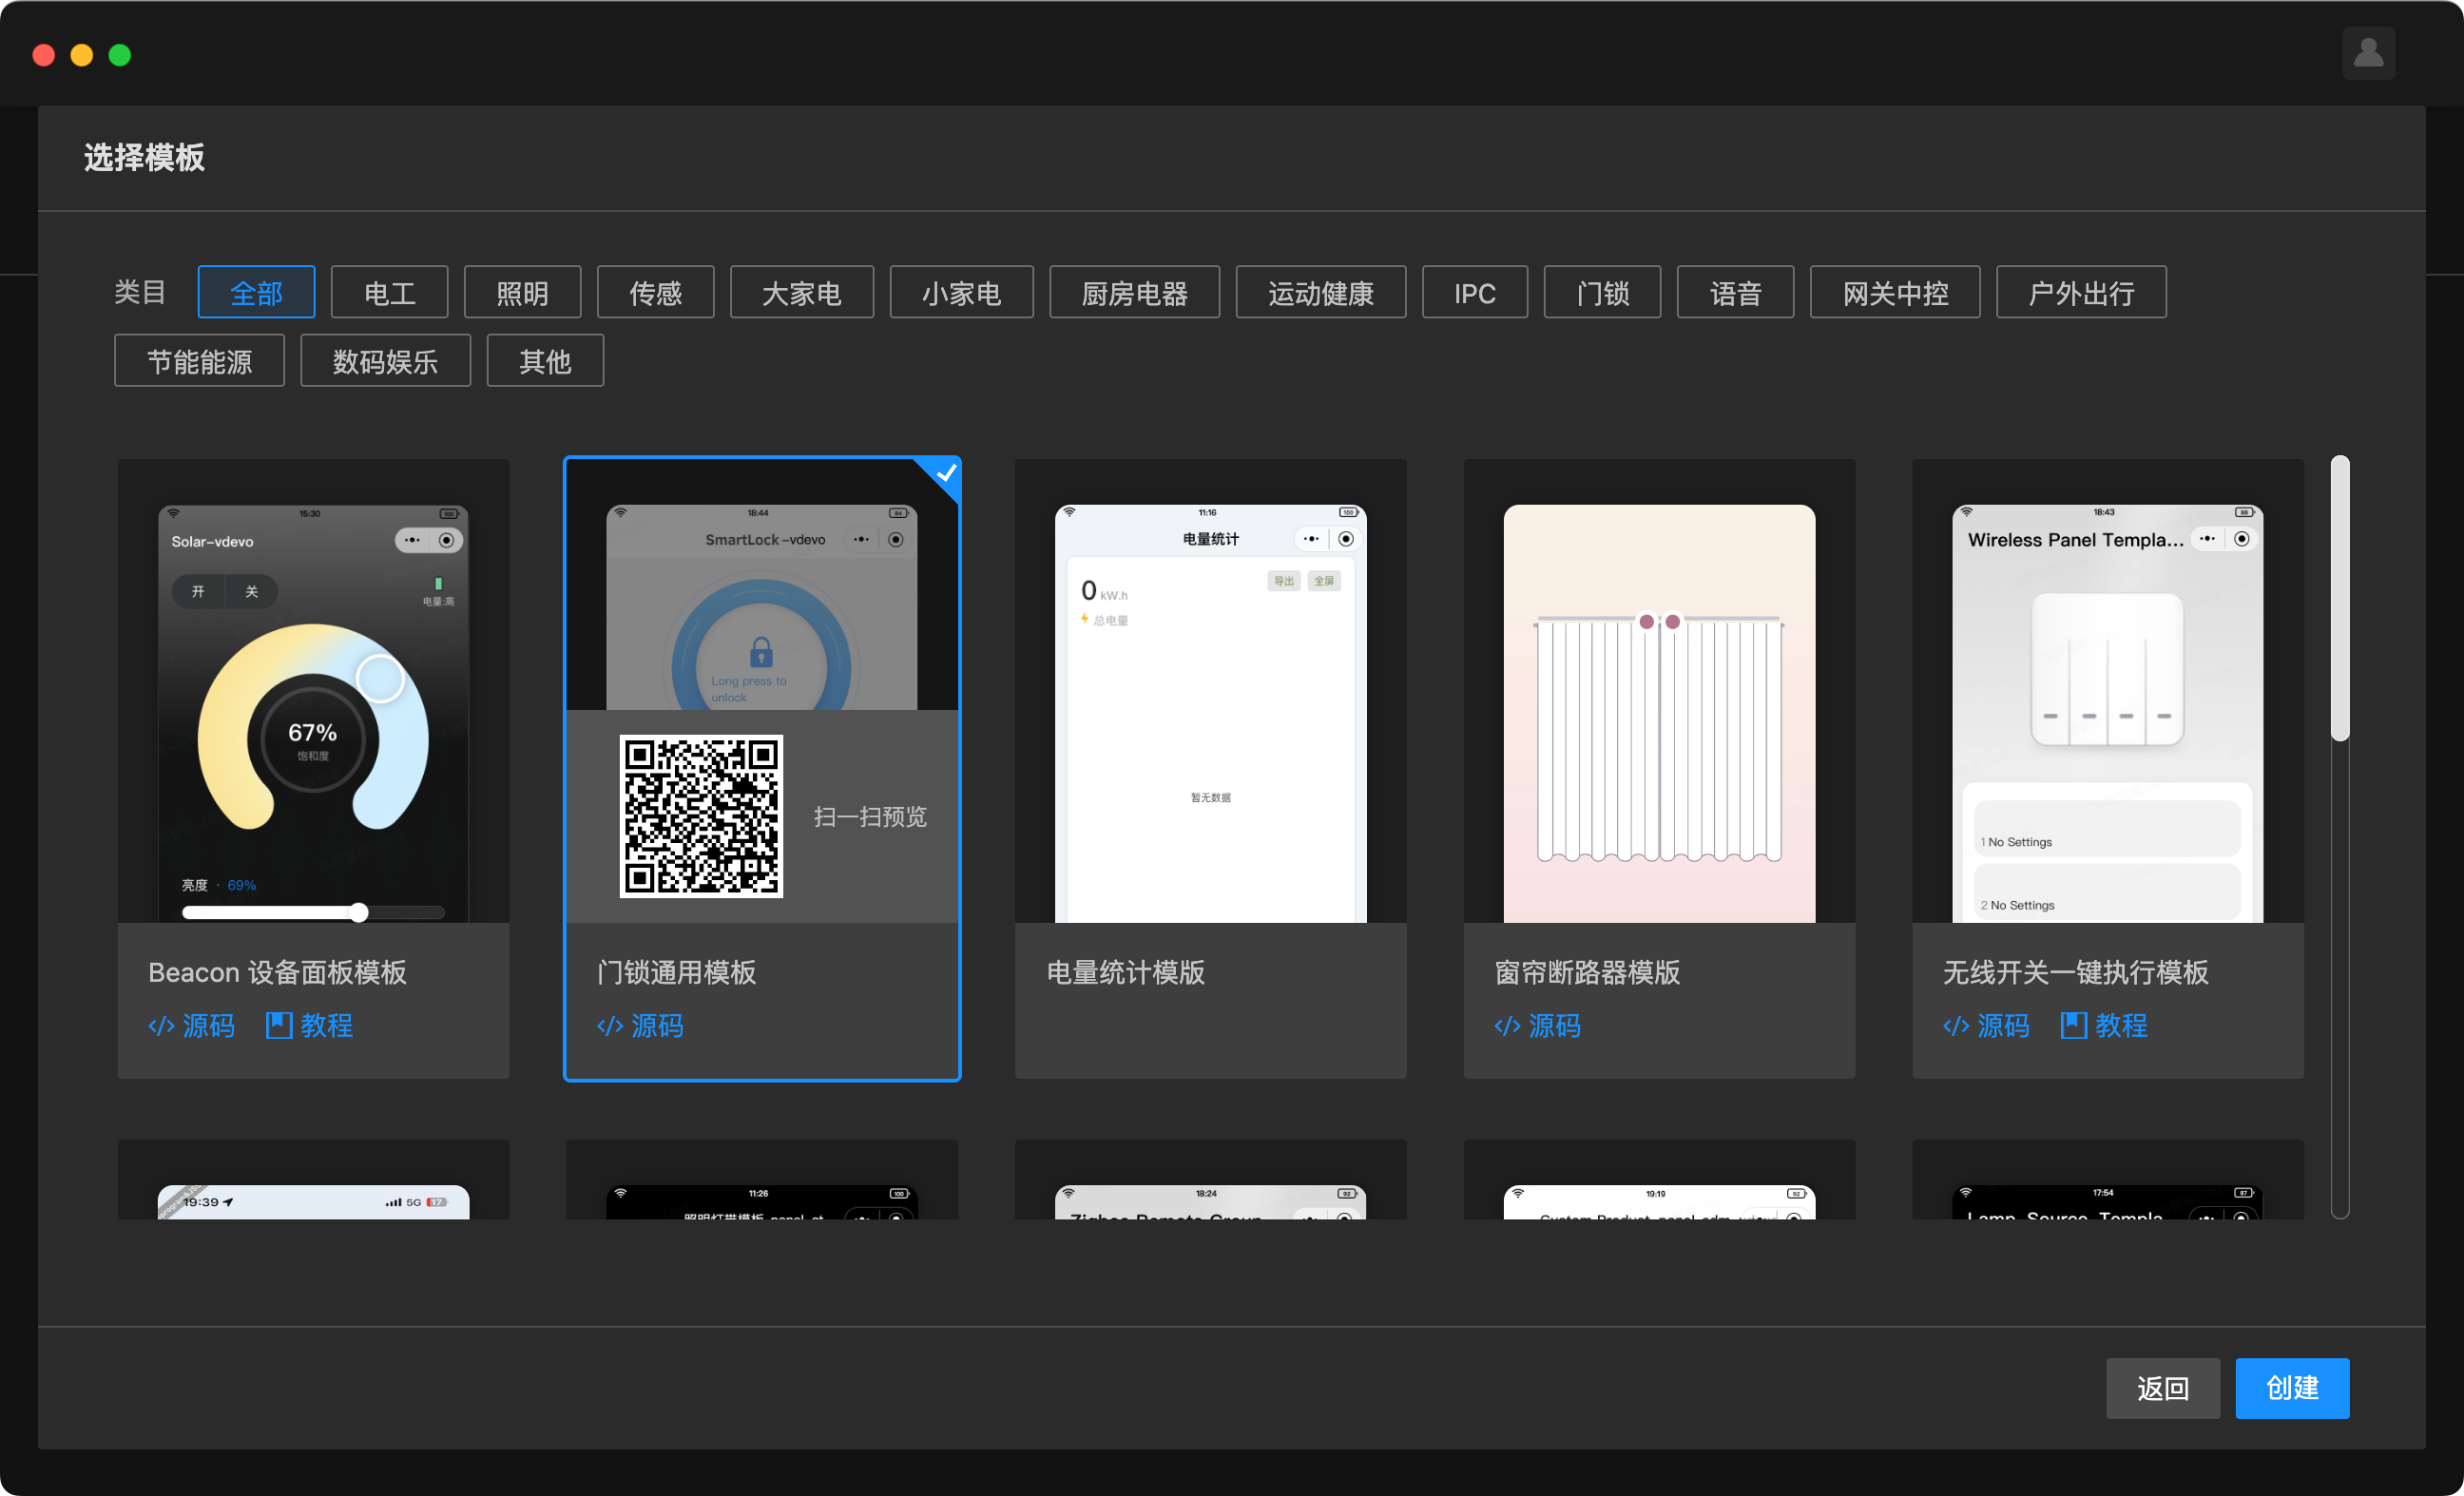2464x1496 pixels.
Task: Select the Beacon 设备面板模板 preview thumbnail
Action: (313, 691)
